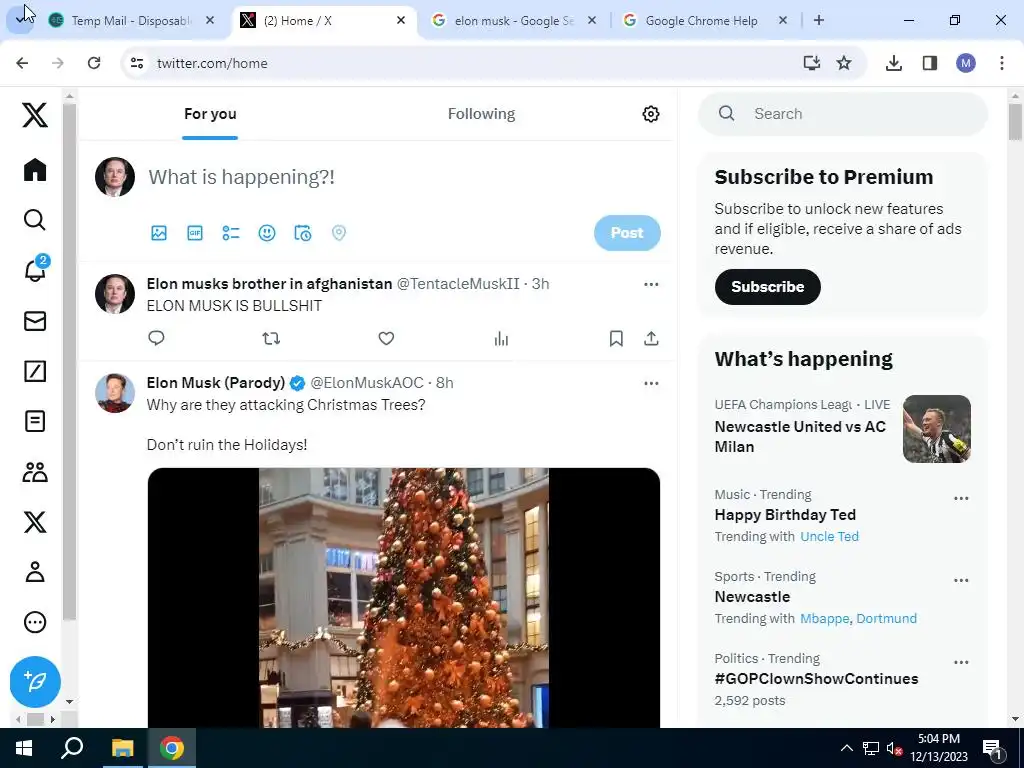The width and height of the screenshot is (1024, 768).
Task: Expand the tab search chevron in Chrome
Action: 20,20
